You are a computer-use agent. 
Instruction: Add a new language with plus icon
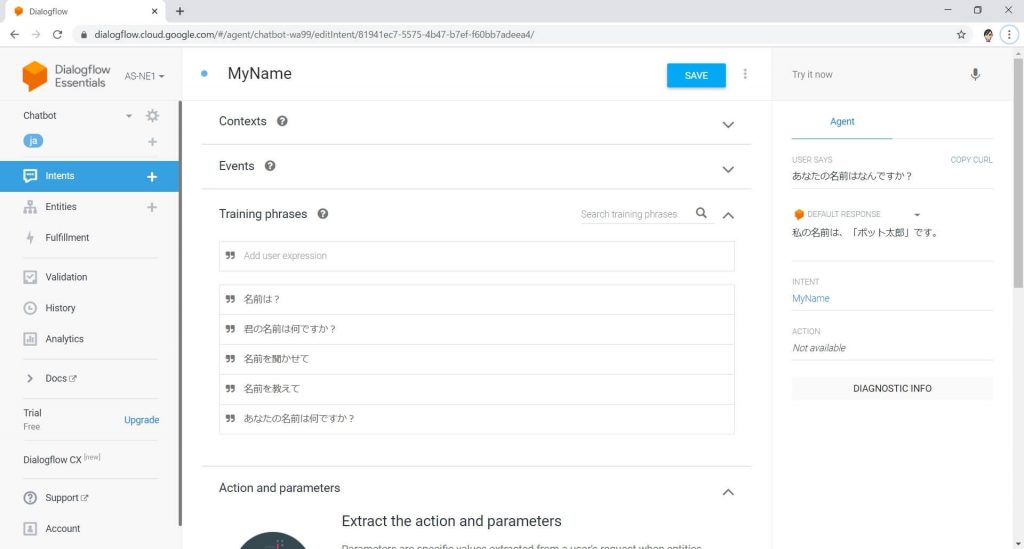click(x=152, y=142)
